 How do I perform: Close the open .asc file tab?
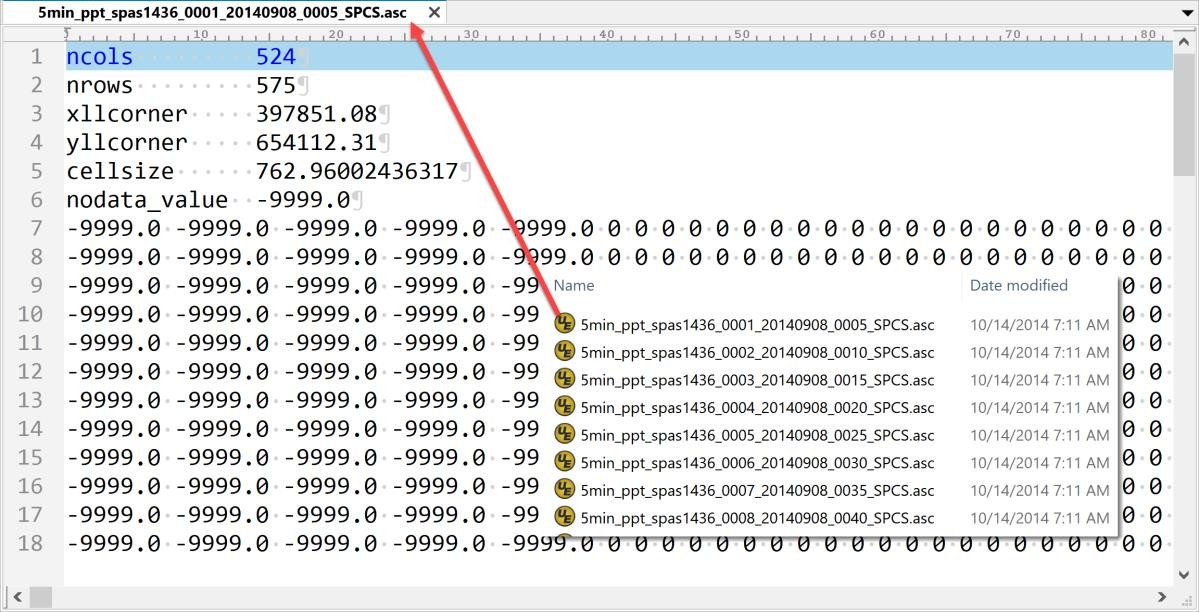pyautogui.click(x=432, y=13)
